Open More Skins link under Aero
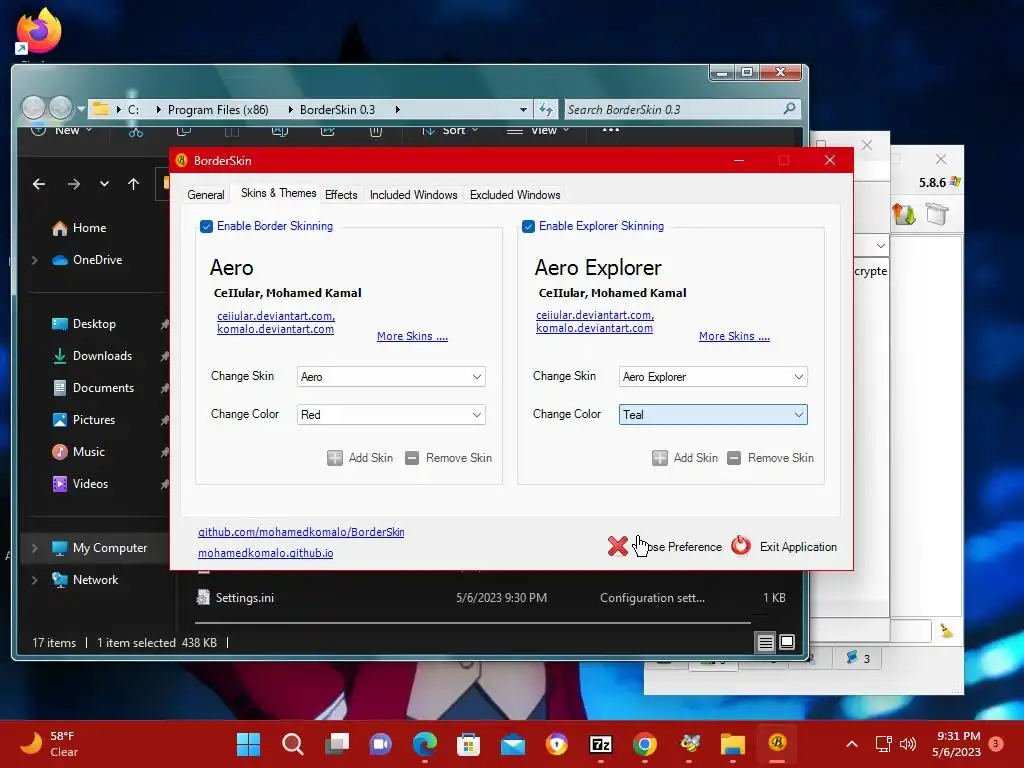Viewport: 1024px width, 768px height. click(x=412, y=336)
